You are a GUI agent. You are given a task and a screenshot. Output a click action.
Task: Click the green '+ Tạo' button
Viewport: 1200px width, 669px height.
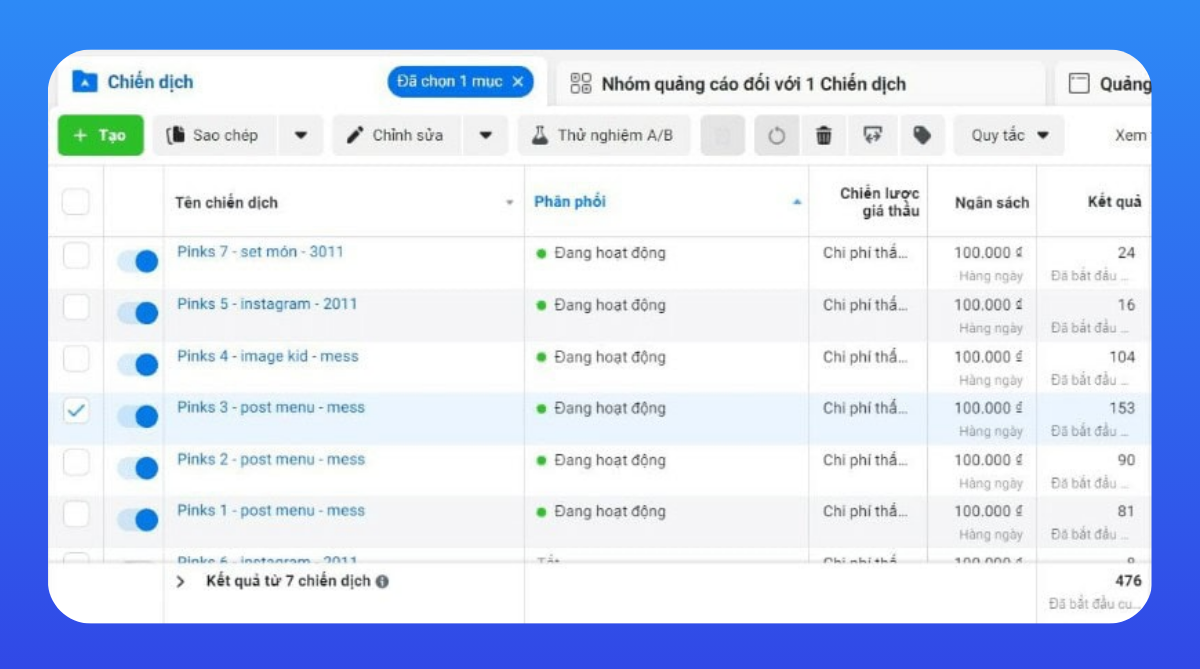(100, 135)
